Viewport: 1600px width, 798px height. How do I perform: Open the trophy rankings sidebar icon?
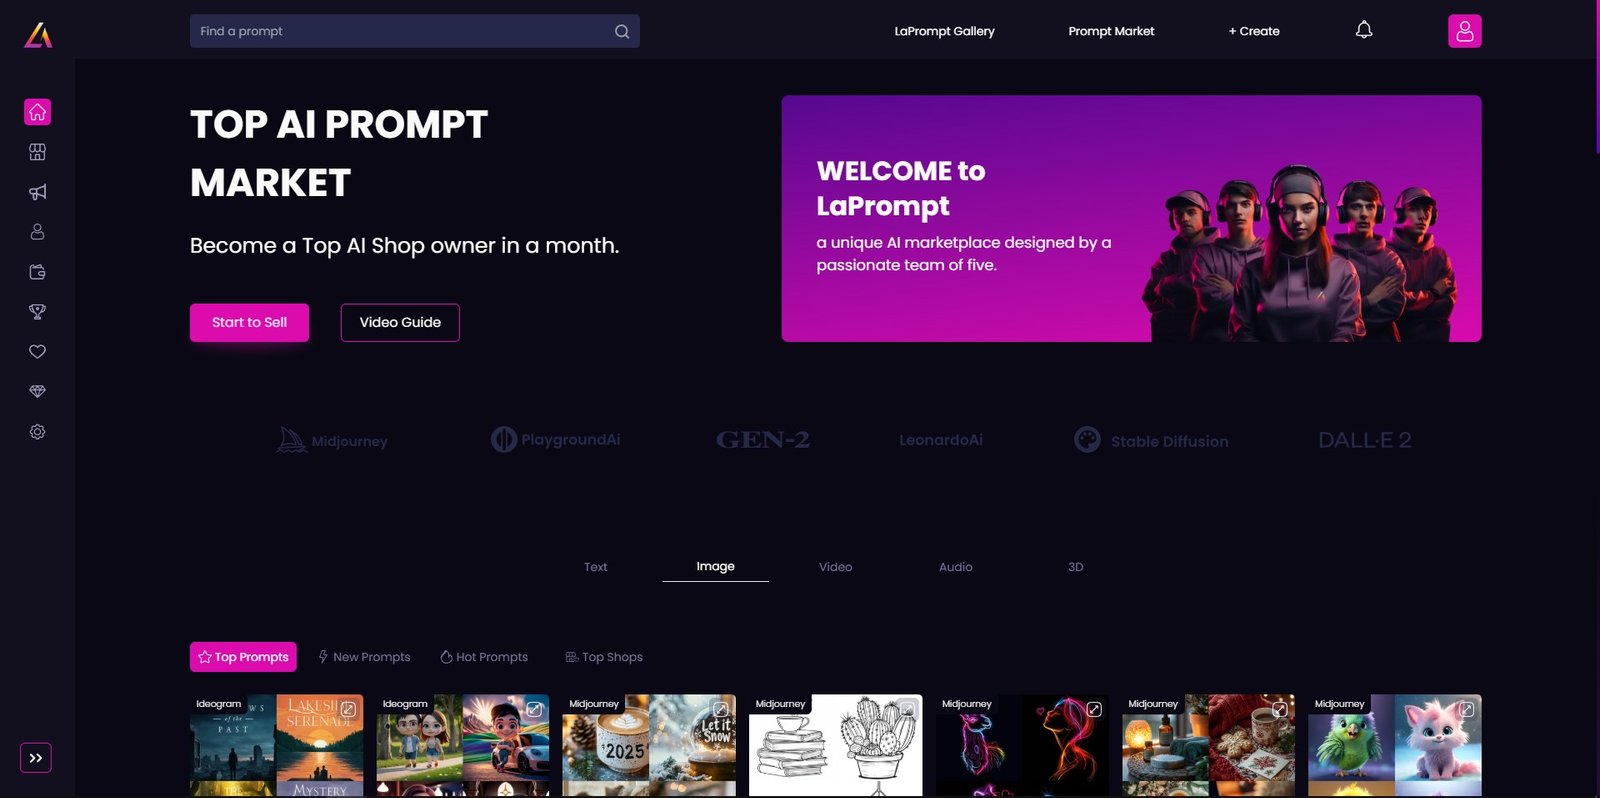[x=37, y=312]
